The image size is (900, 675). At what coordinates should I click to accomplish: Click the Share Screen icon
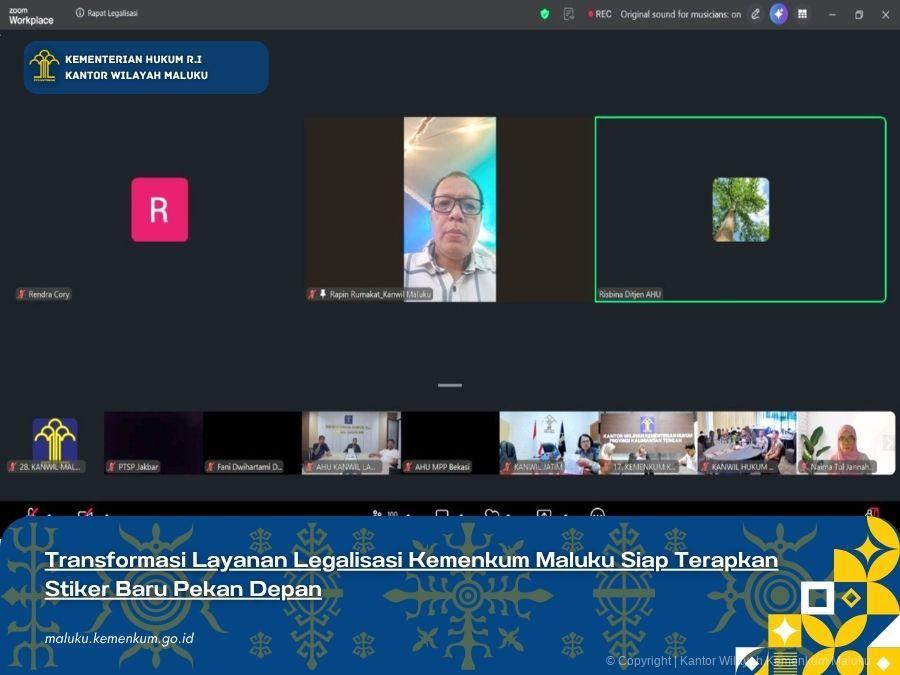pyautogui.click(x=544, y=512)
